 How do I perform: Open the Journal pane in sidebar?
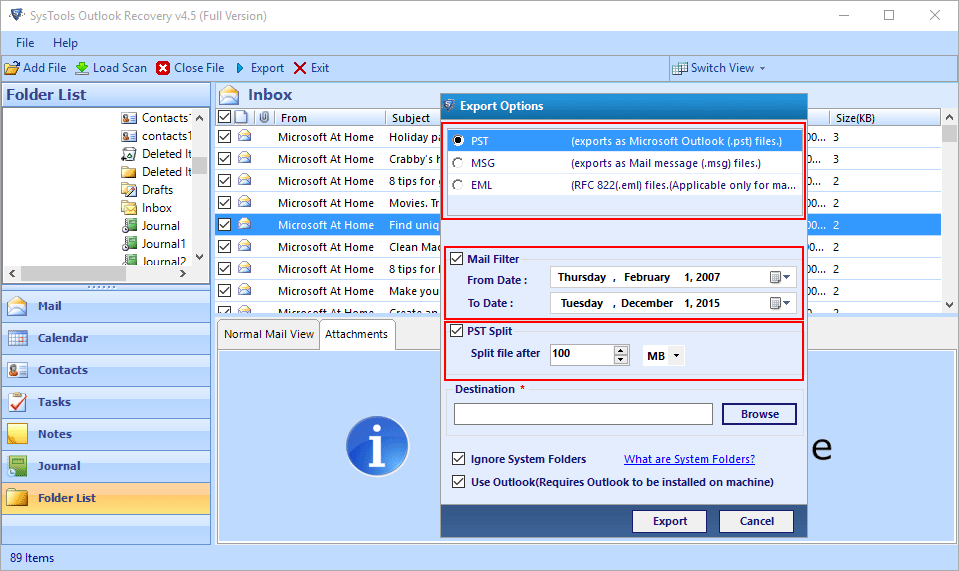coord(59,466)
